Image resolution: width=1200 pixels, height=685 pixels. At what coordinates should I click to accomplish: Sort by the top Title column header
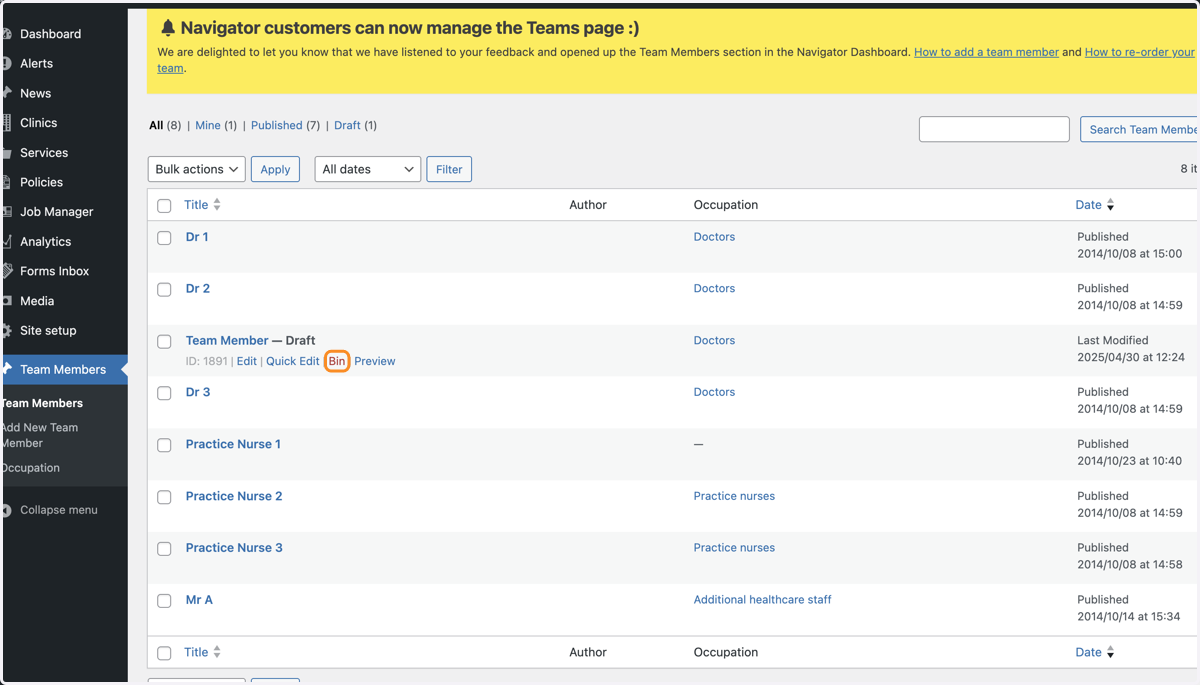(x=196, y=205)
